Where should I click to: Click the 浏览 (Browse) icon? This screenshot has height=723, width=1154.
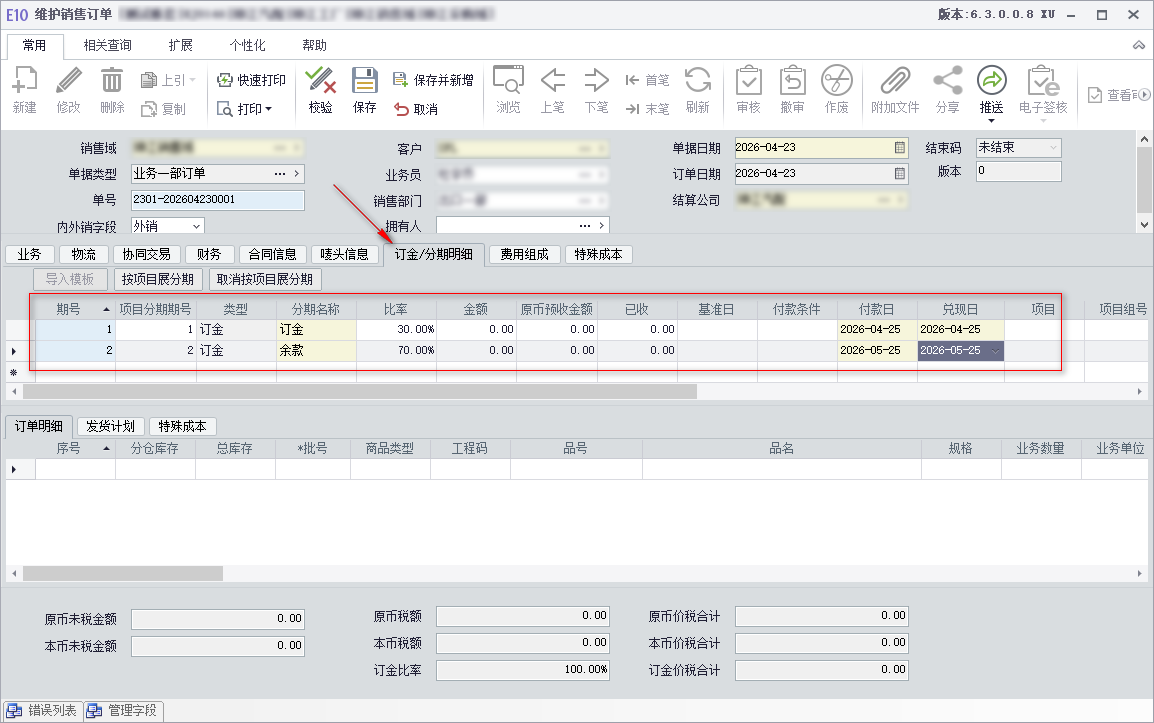point(508,90)
